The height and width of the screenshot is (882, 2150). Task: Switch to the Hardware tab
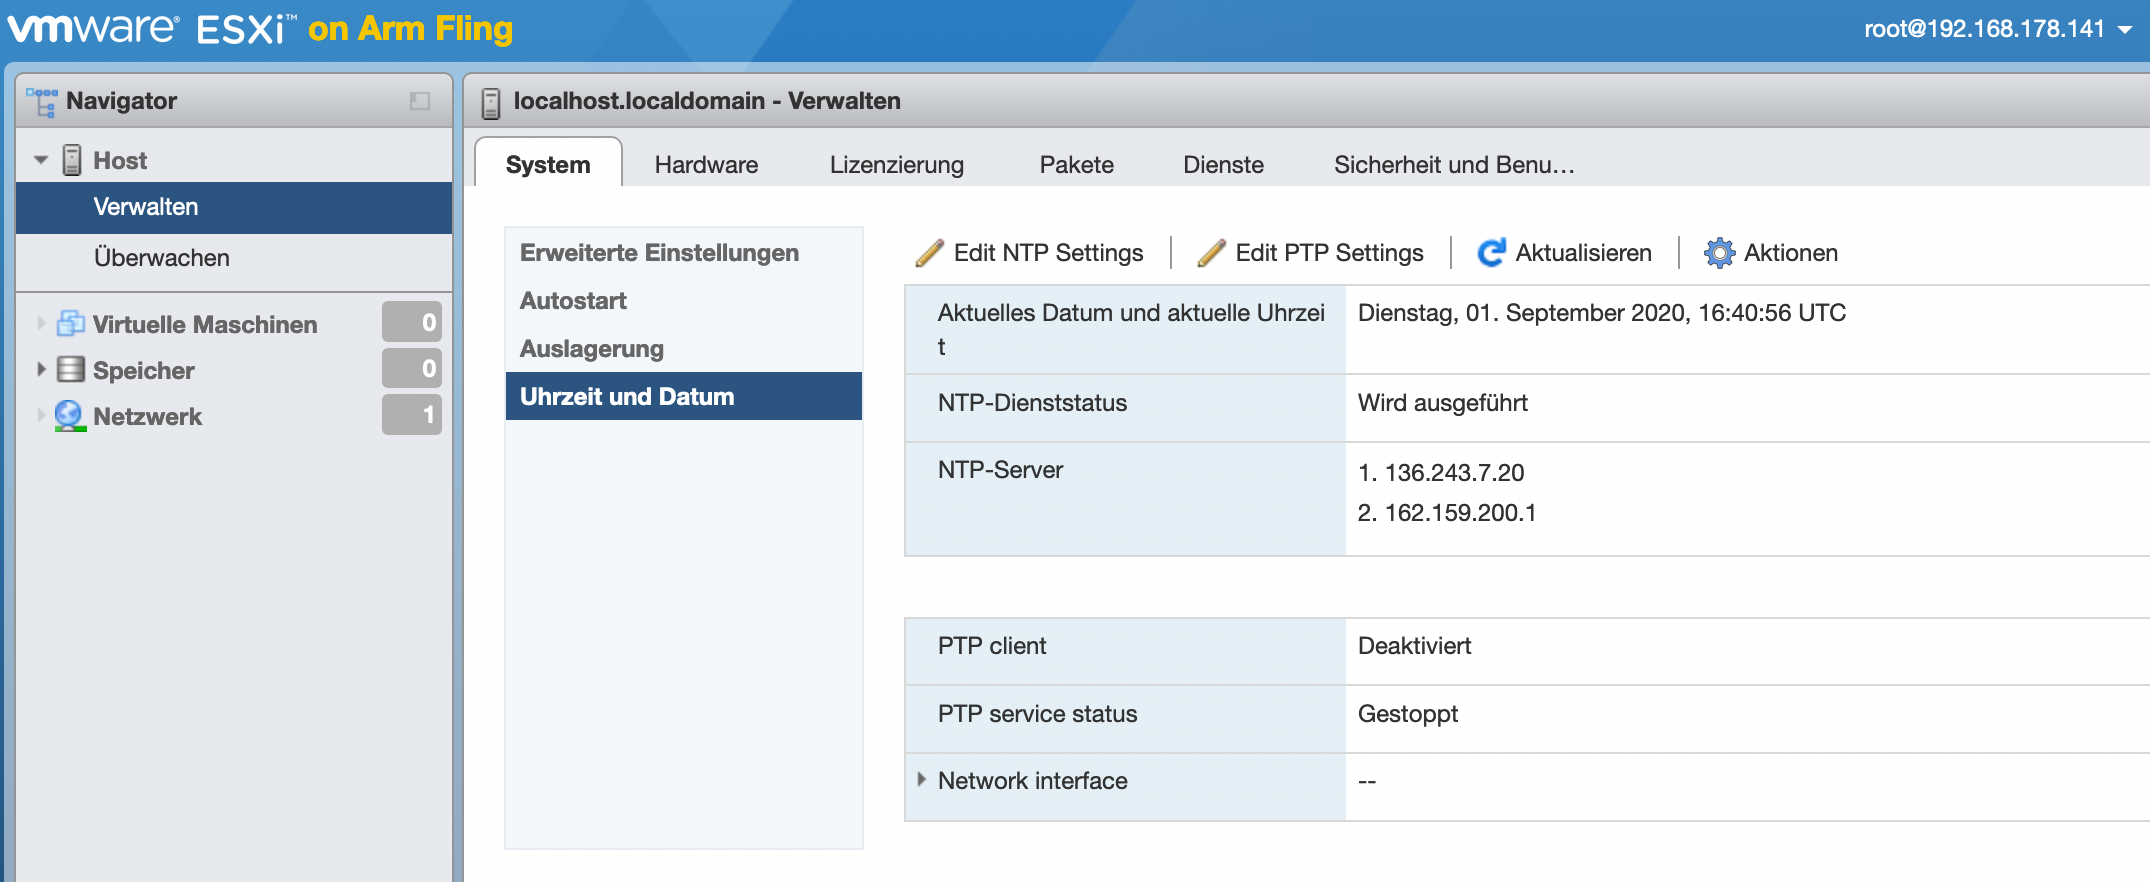(706, 165)
